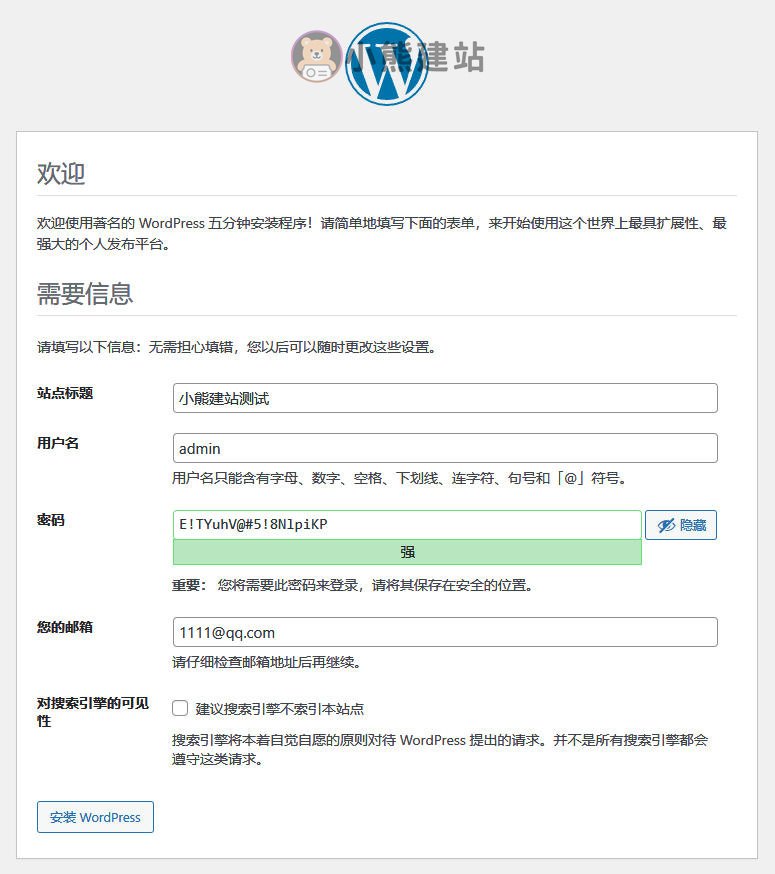Click the 建议搜索引擎不索引本站点 label text
This screenshot has width=775, height=874.
tap(279, 709)
